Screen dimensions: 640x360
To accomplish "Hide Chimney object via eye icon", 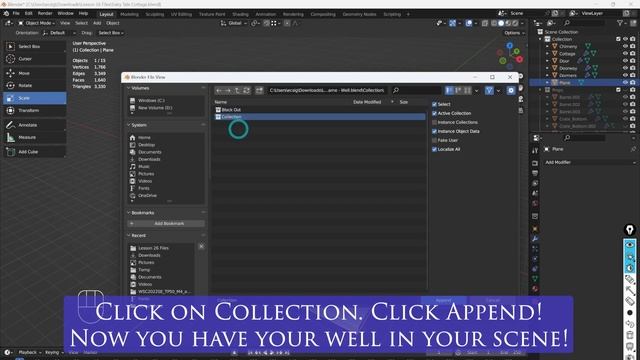I will point(625,47).
